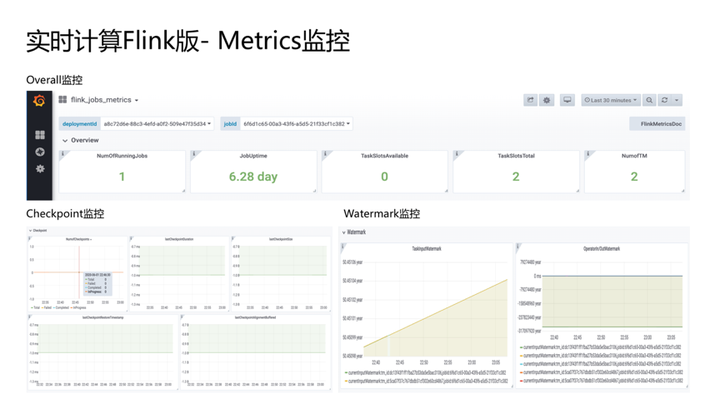Open the configuration gear in sidebar
This screenshot has height=404, width=720.
tap(40, 169)
